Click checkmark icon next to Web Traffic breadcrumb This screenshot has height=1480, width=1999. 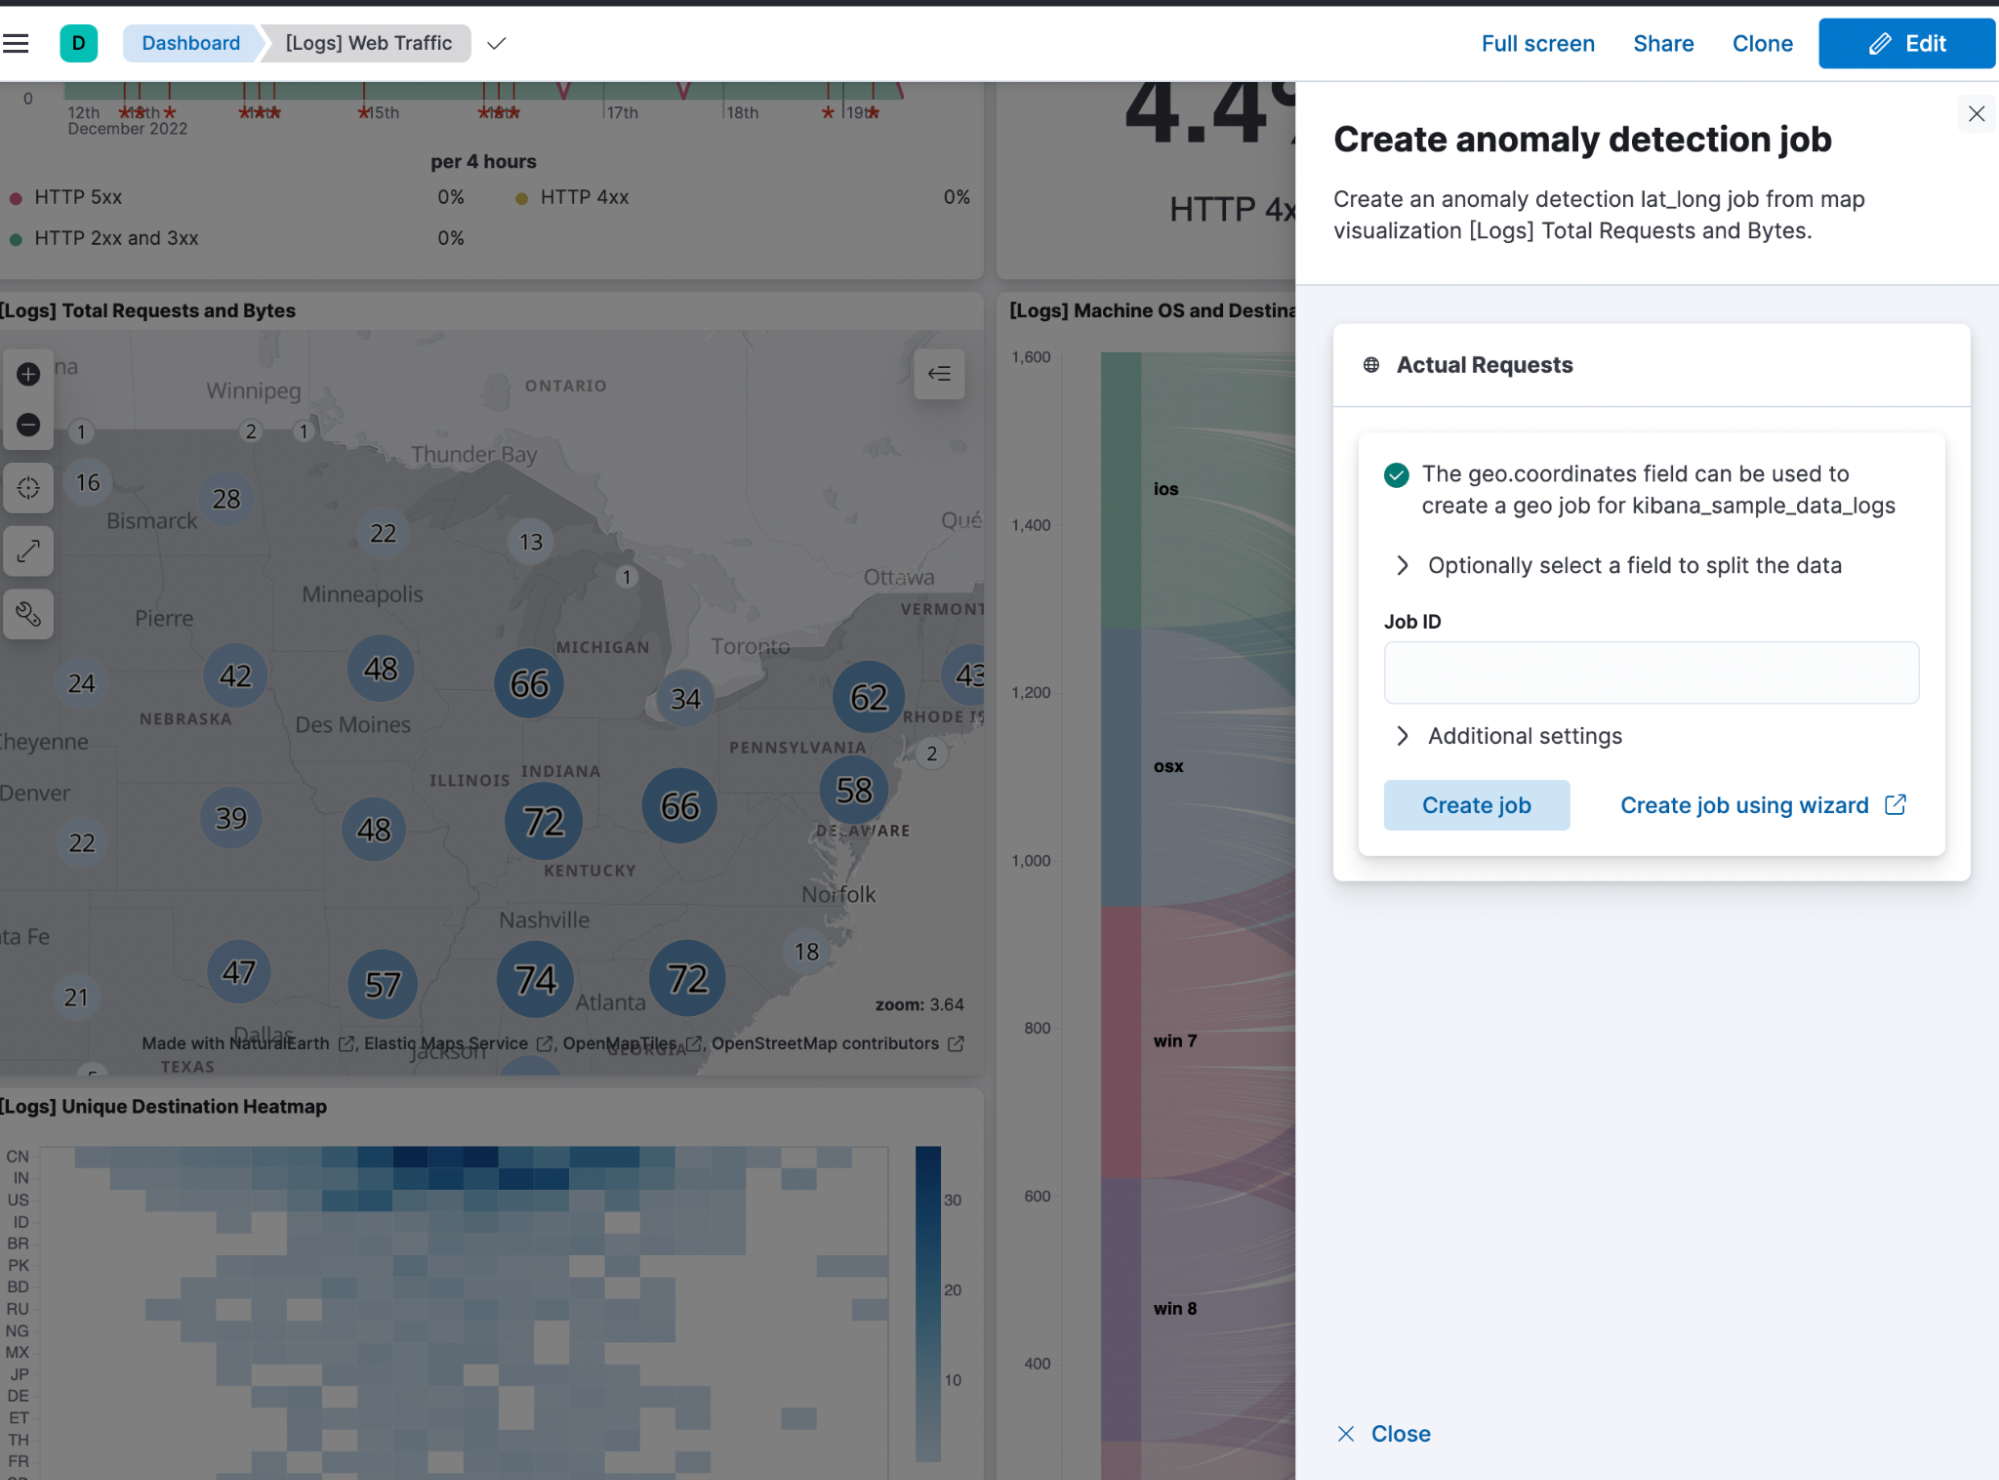point(496,43)
